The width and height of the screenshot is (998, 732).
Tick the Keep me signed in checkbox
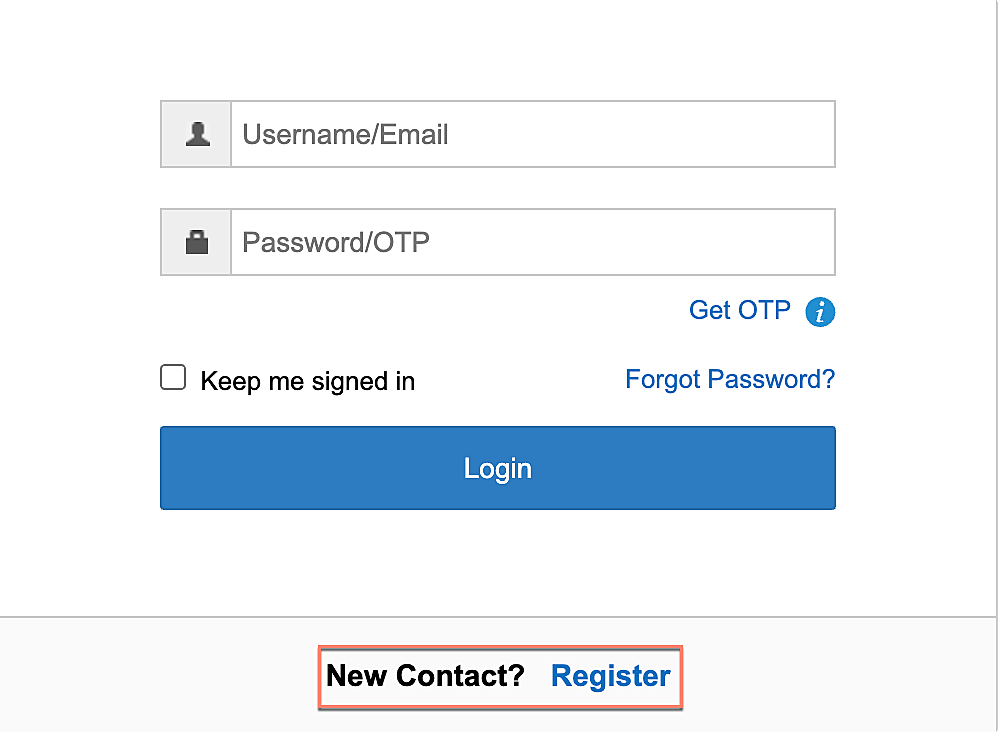tap(173, 378)
